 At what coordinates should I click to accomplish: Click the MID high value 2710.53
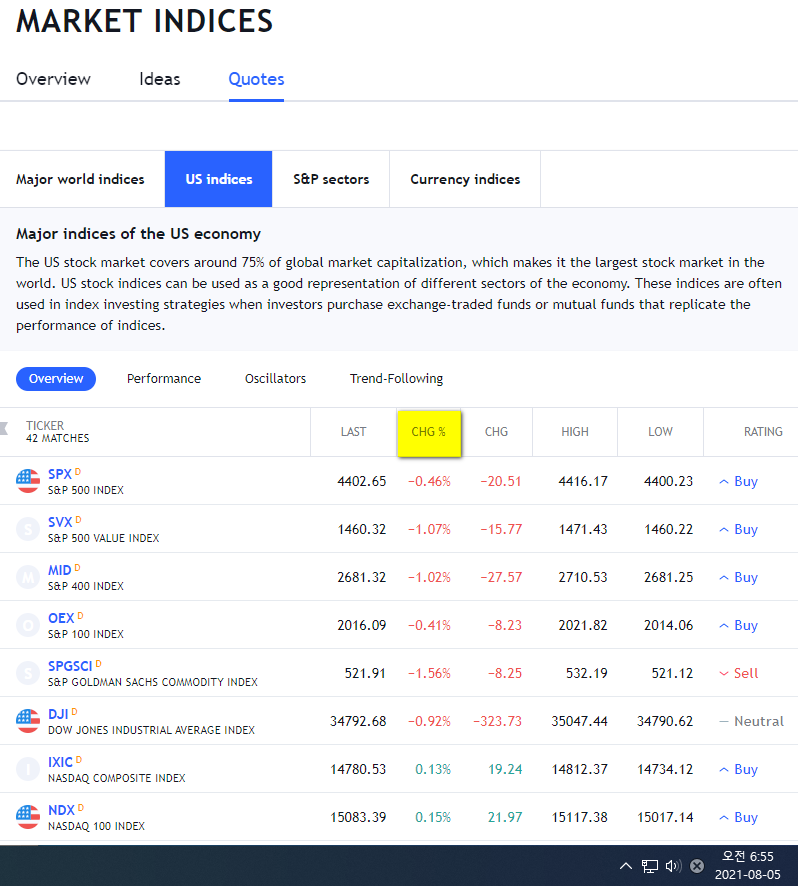(583, 577)
